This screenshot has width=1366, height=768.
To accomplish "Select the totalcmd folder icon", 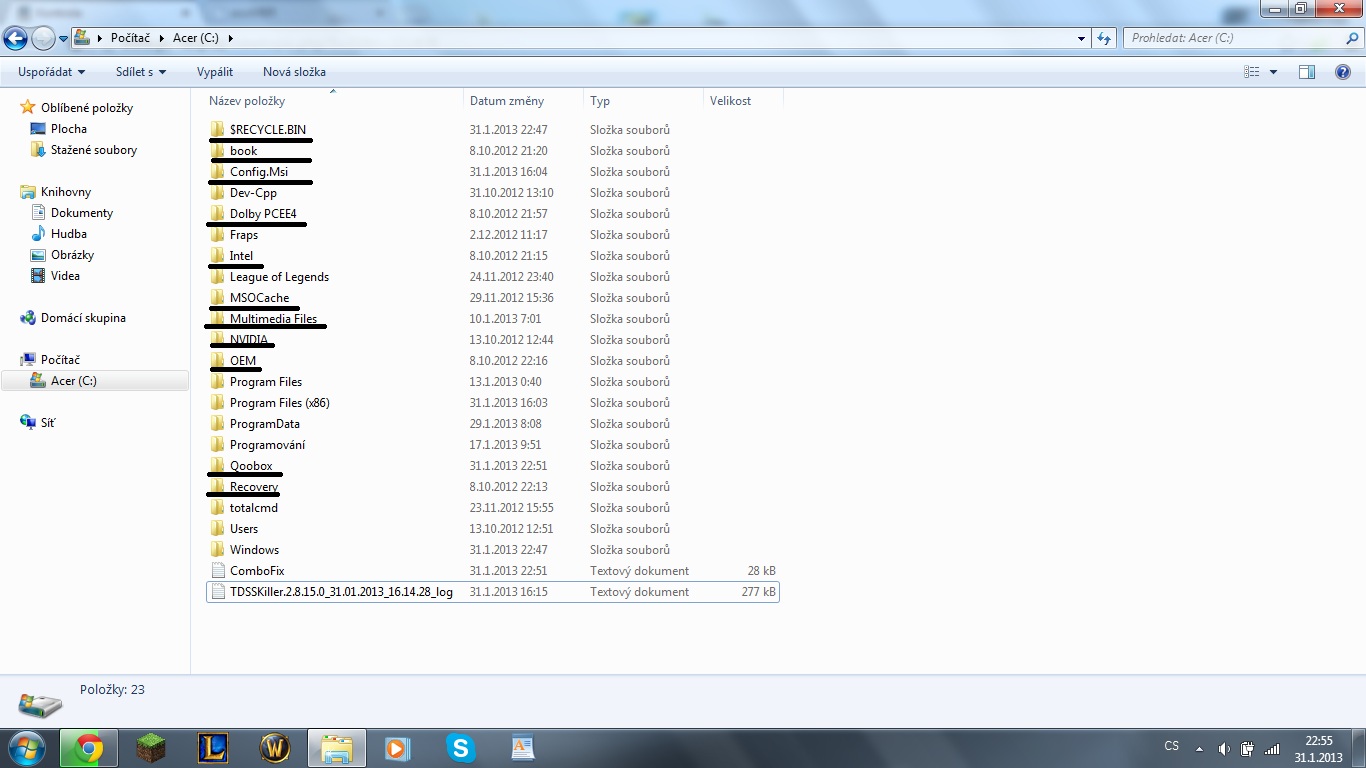I will pyautogui.click(x=218, y=508).
